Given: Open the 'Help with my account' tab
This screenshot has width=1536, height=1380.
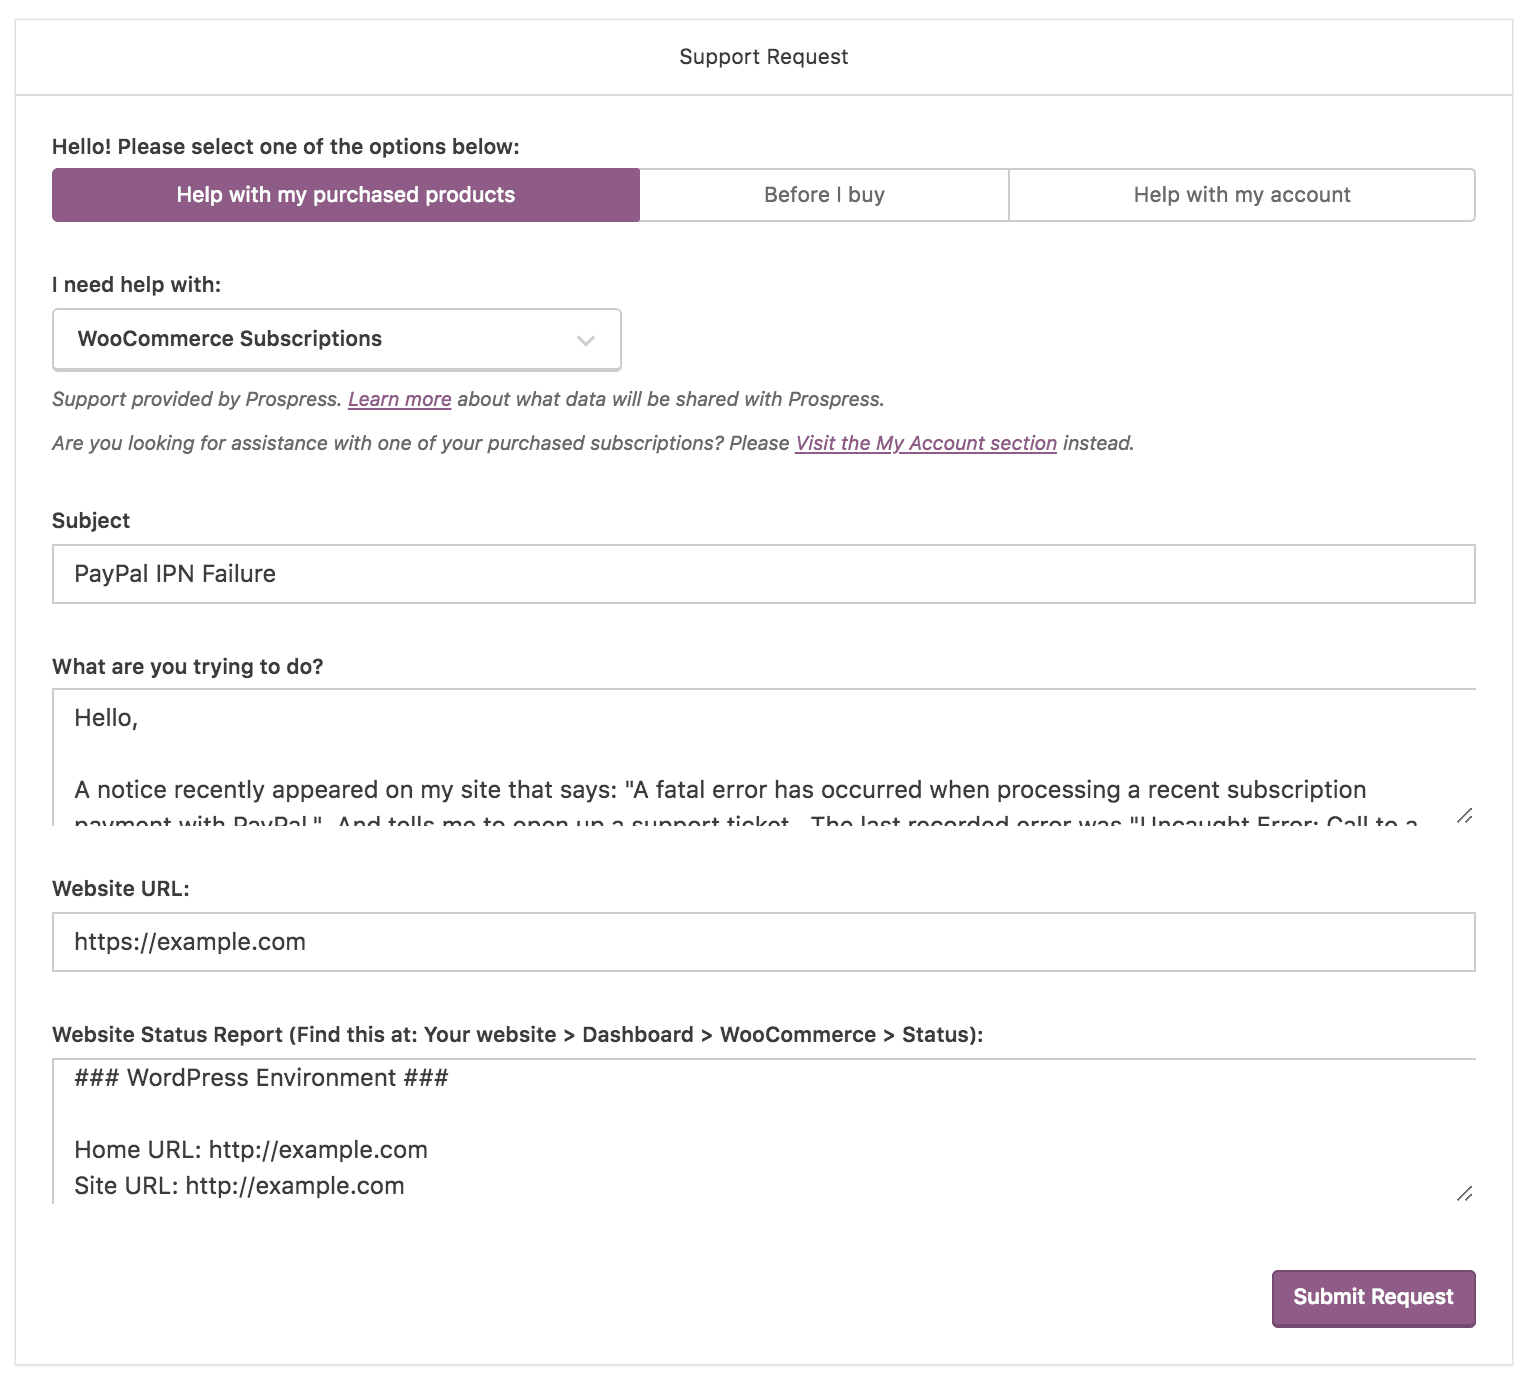Looking at the screenshot, I should tap(1241, 195).
